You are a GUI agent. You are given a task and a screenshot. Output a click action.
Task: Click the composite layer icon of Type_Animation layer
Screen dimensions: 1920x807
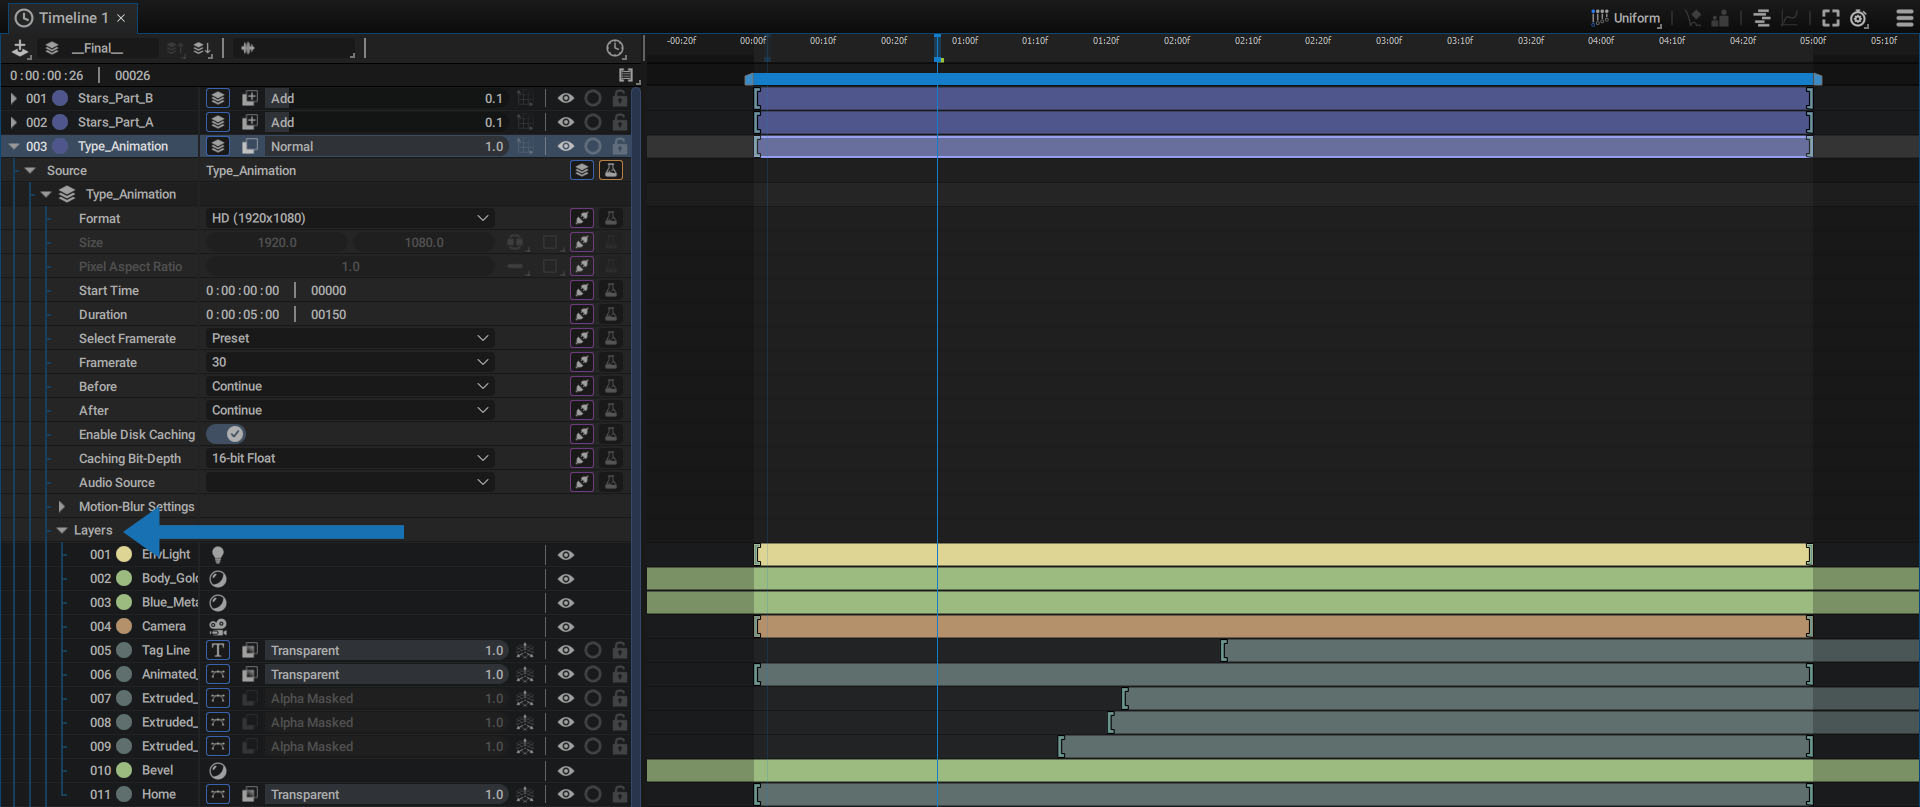coord(218,146)
